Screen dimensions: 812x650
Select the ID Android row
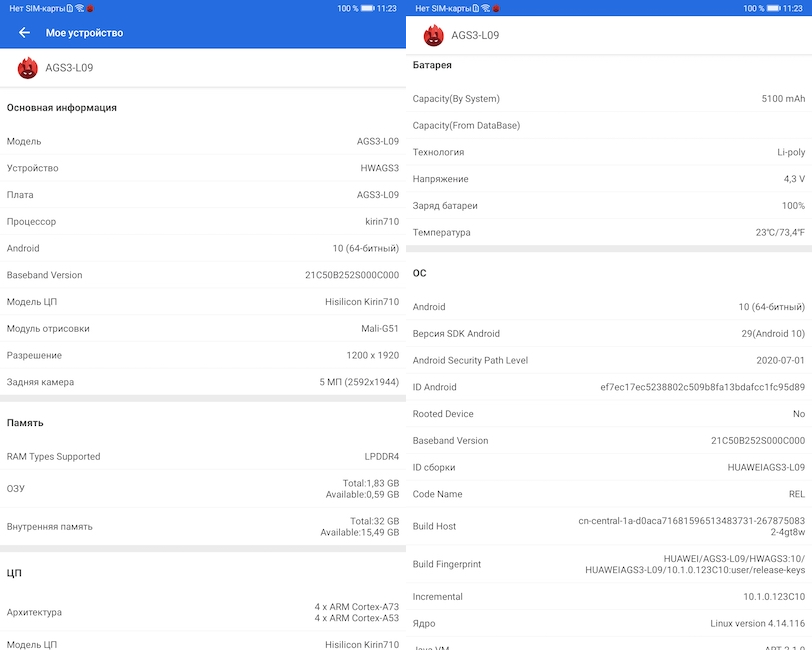pyautogui.click(x=609, y=387)
